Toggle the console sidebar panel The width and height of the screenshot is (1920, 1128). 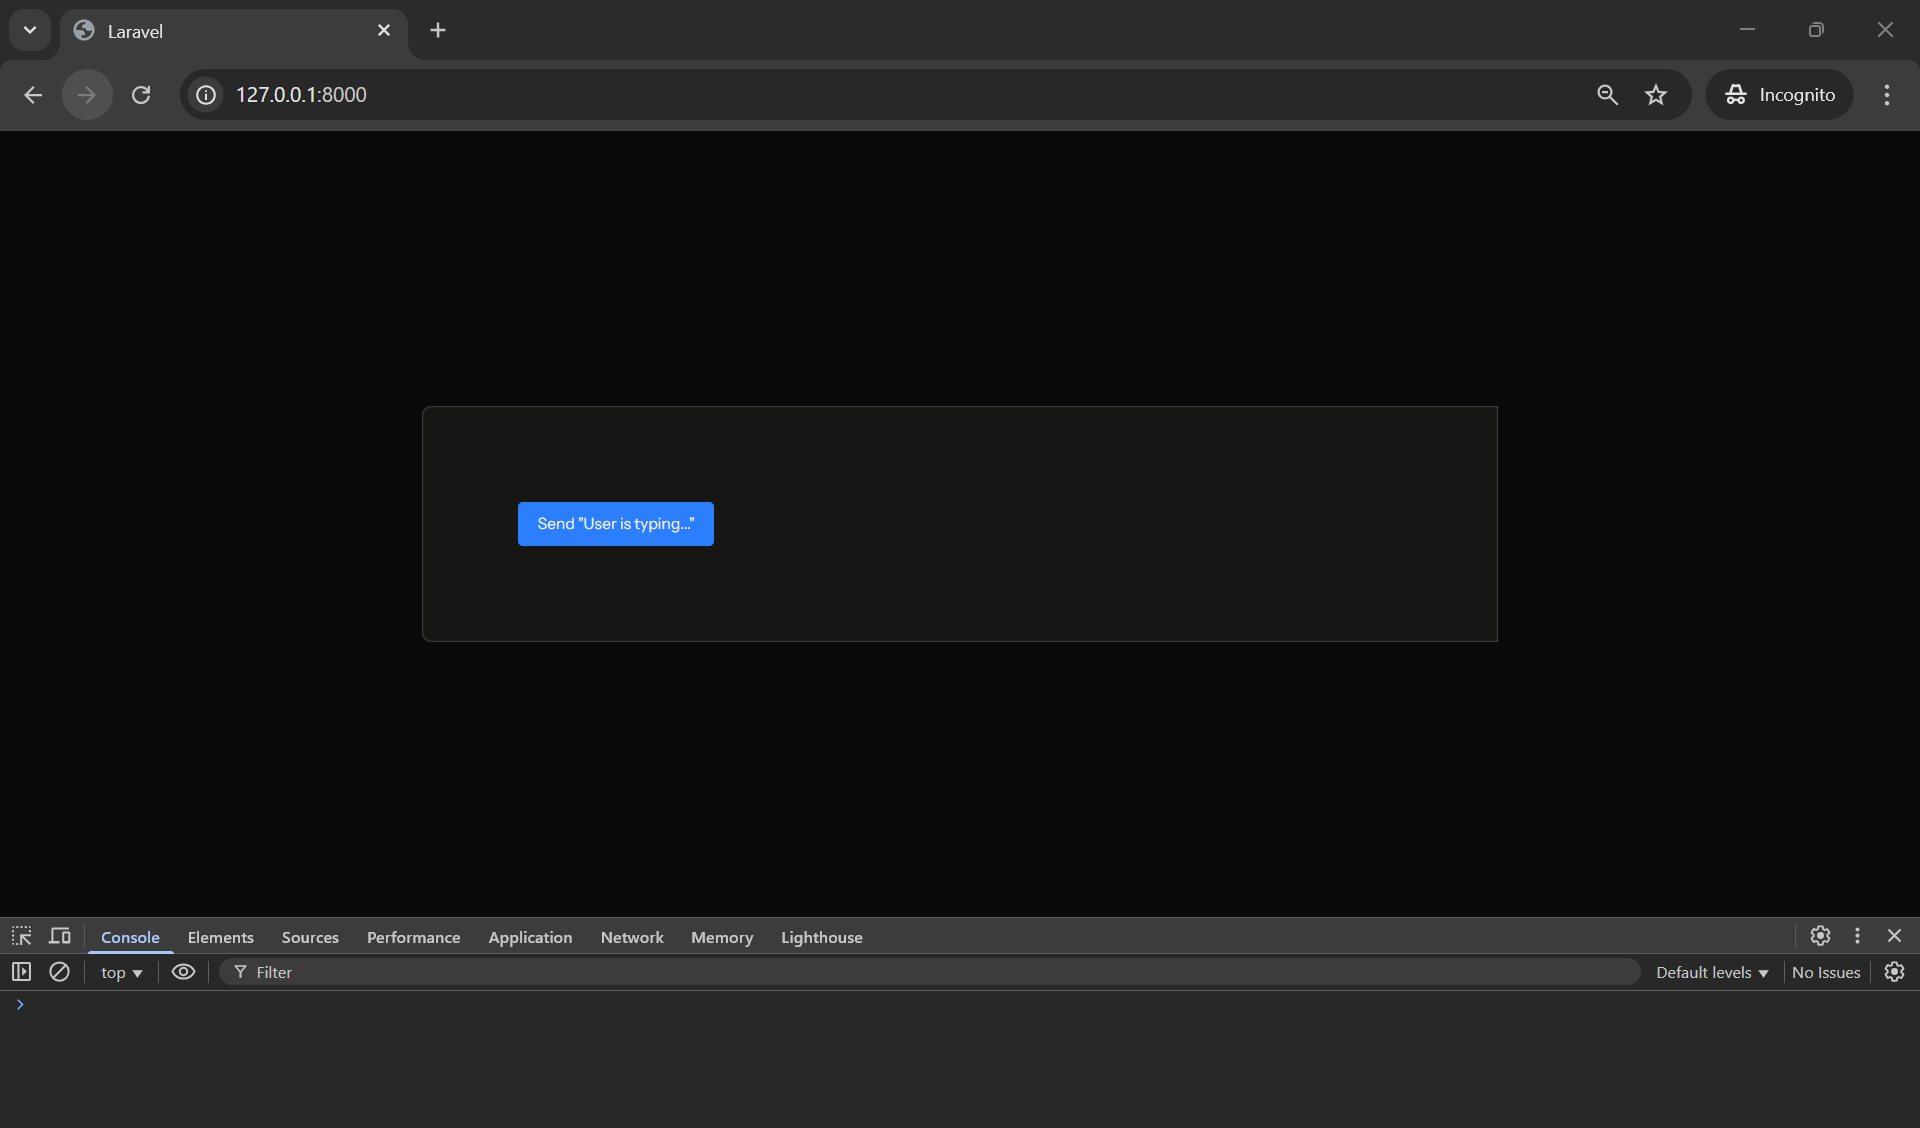click(21, 972)
